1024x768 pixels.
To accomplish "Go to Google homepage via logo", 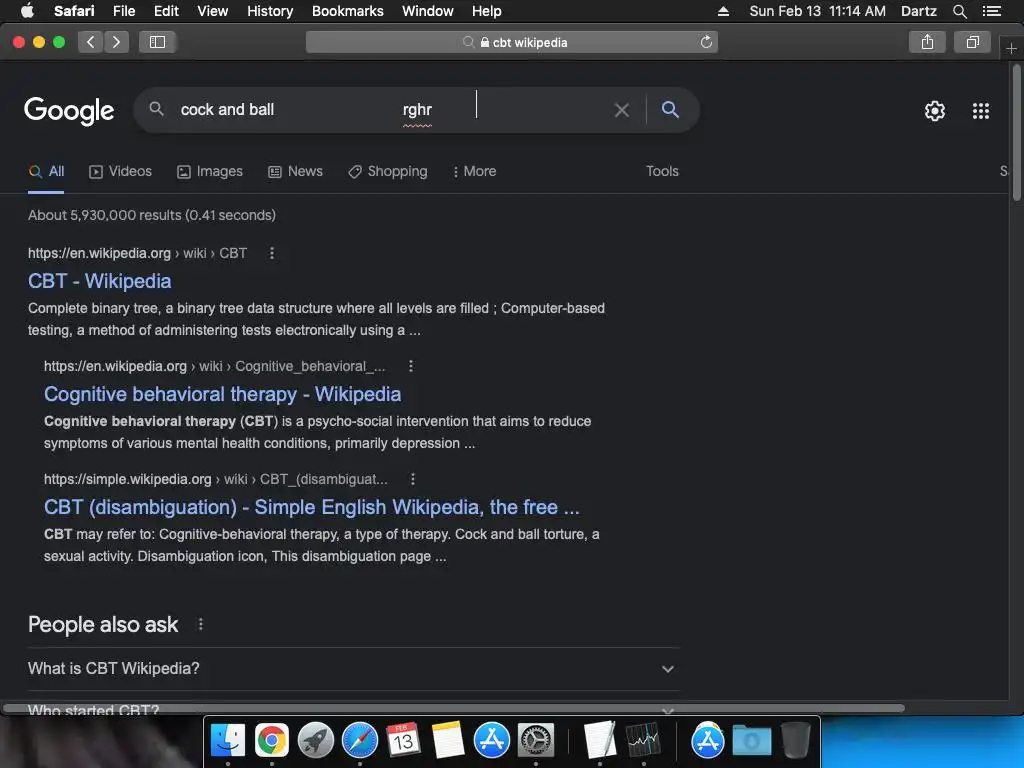I will [x=69, y=110].
